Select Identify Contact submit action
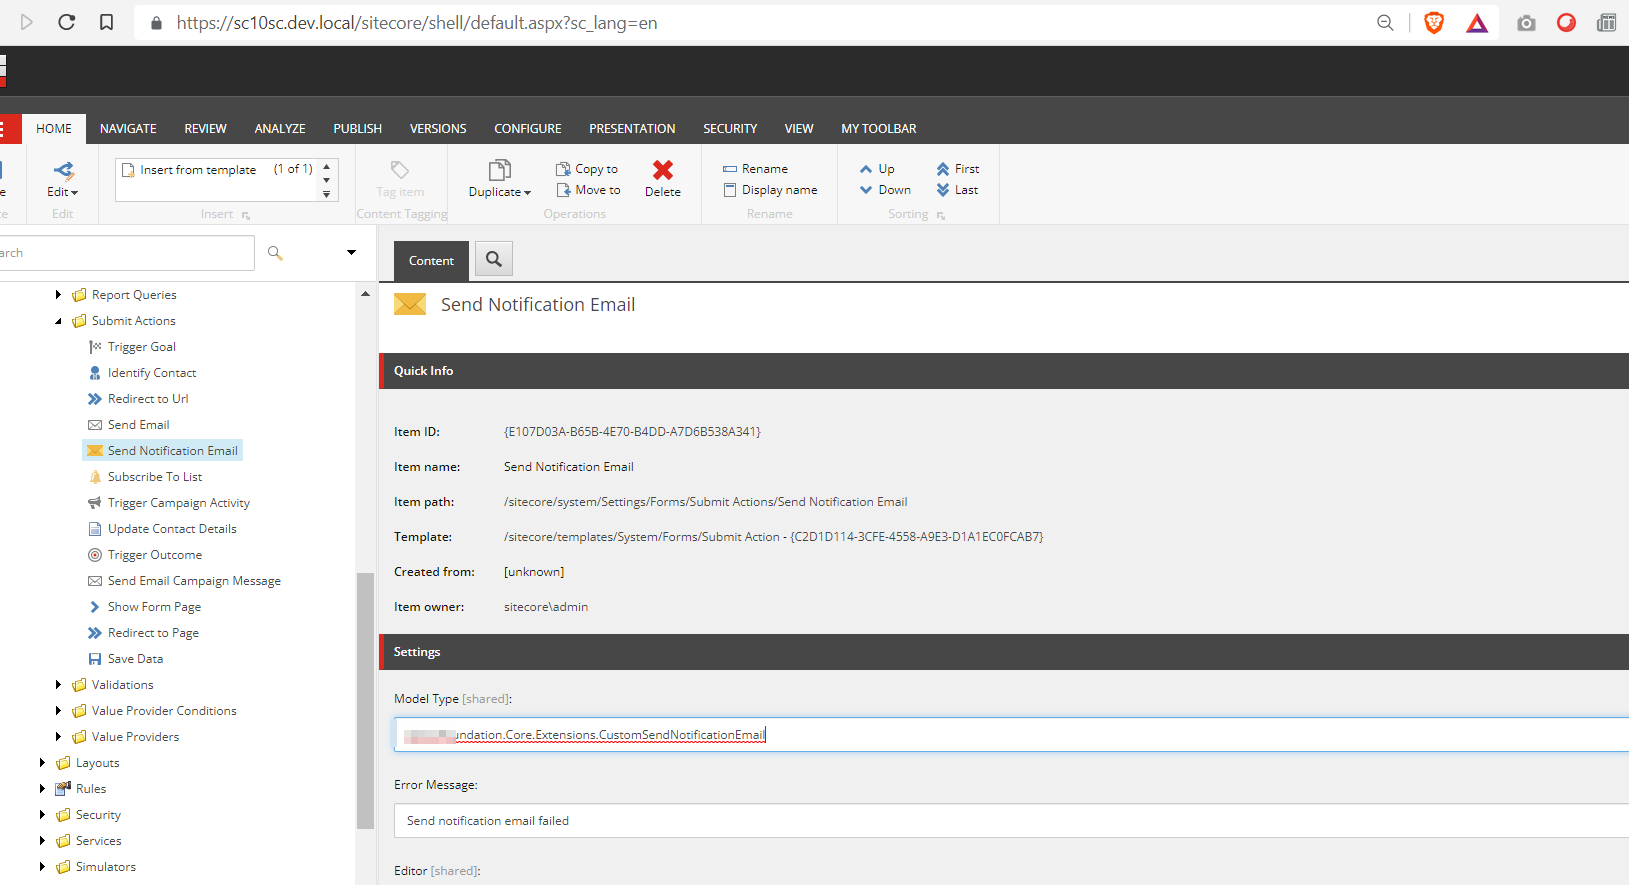 (x=142, y=373)
